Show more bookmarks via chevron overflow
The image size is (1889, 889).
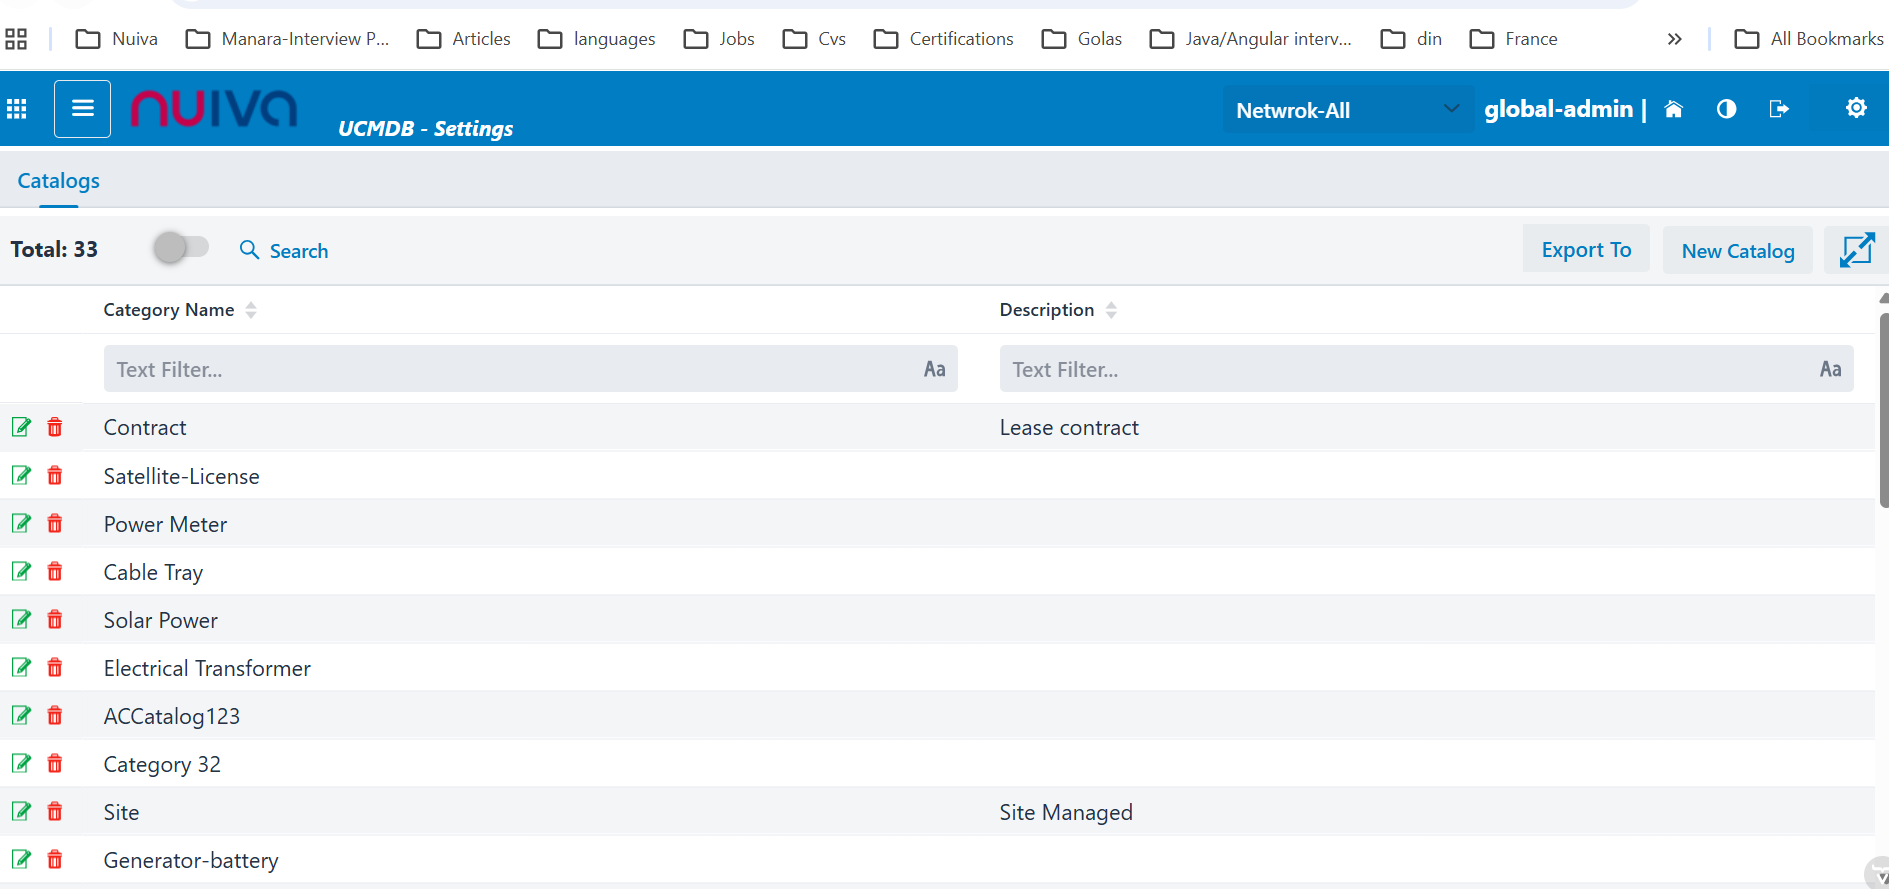[1674, 39]
